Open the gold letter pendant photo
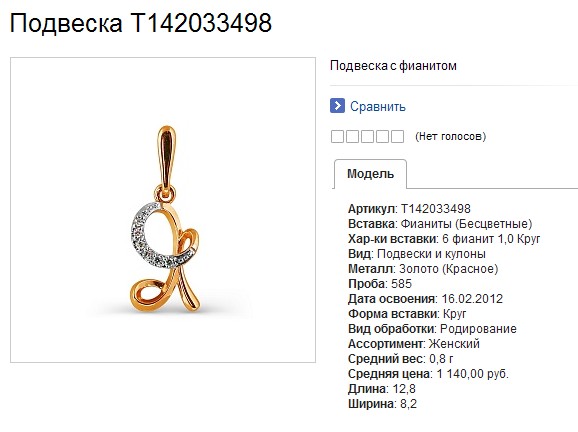Image resolution: width=578 pixels, height=432 pixels. (x=163, y=210)
